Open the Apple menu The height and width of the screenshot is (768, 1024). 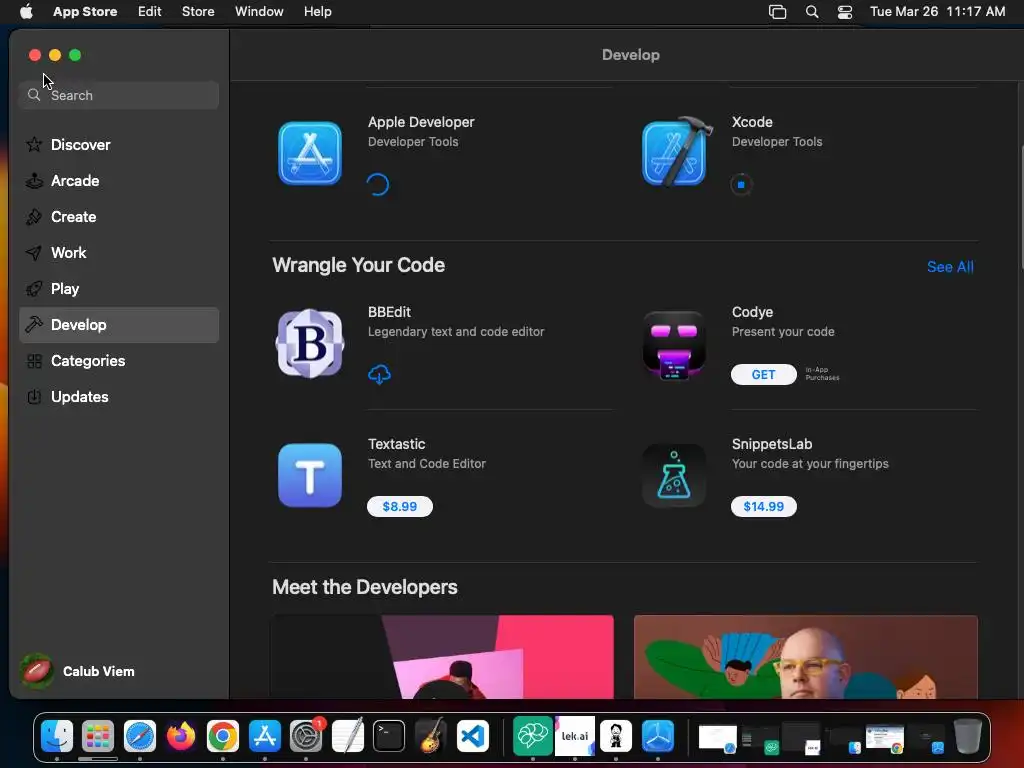26,12
